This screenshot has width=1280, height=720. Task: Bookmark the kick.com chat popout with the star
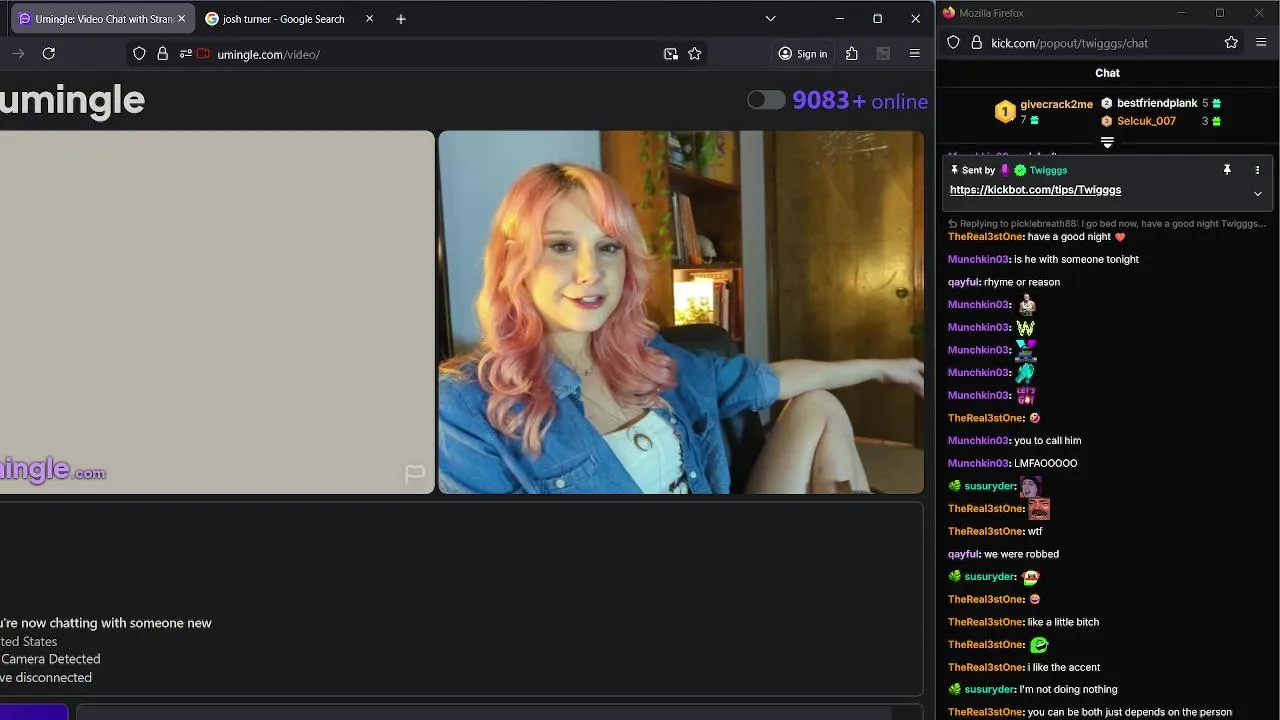(x=1231, y=42)
